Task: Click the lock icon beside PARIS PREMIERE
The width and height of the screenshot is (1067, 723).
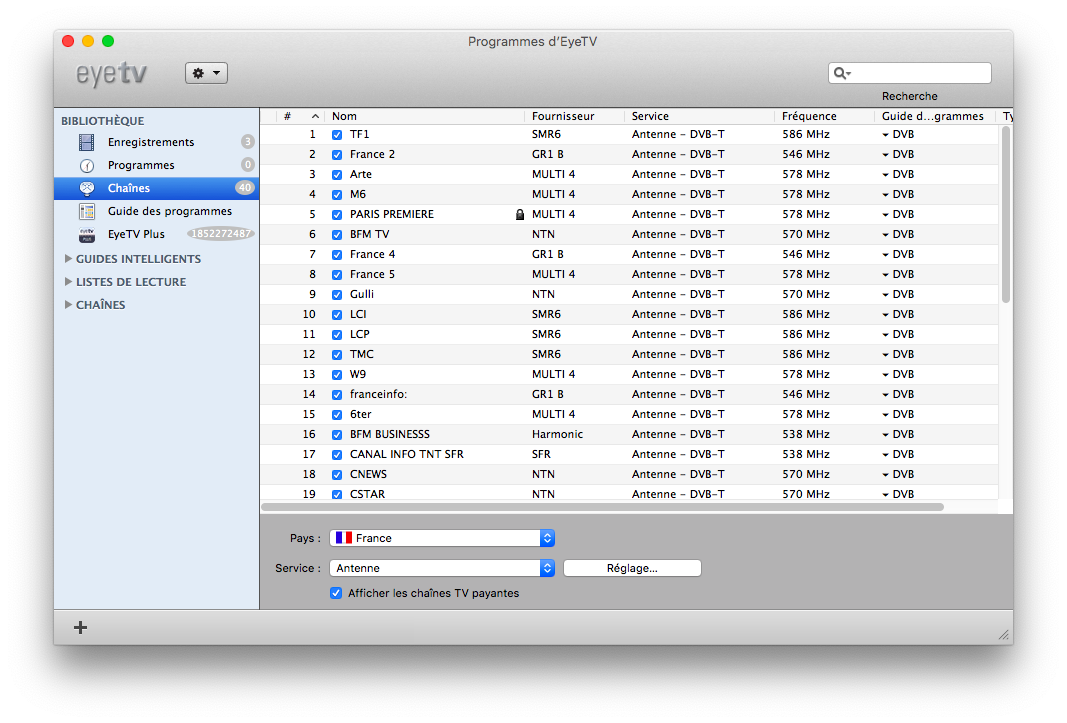Action: coord(519,214)
